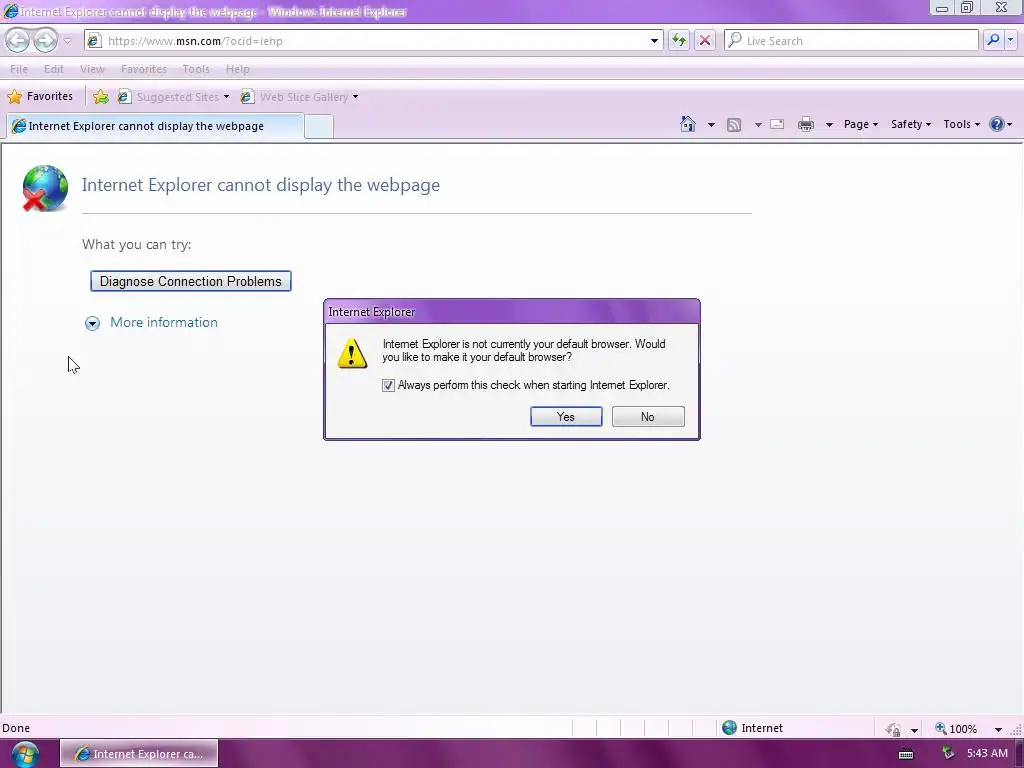Click the blue Help question icon

click(997, 124)
